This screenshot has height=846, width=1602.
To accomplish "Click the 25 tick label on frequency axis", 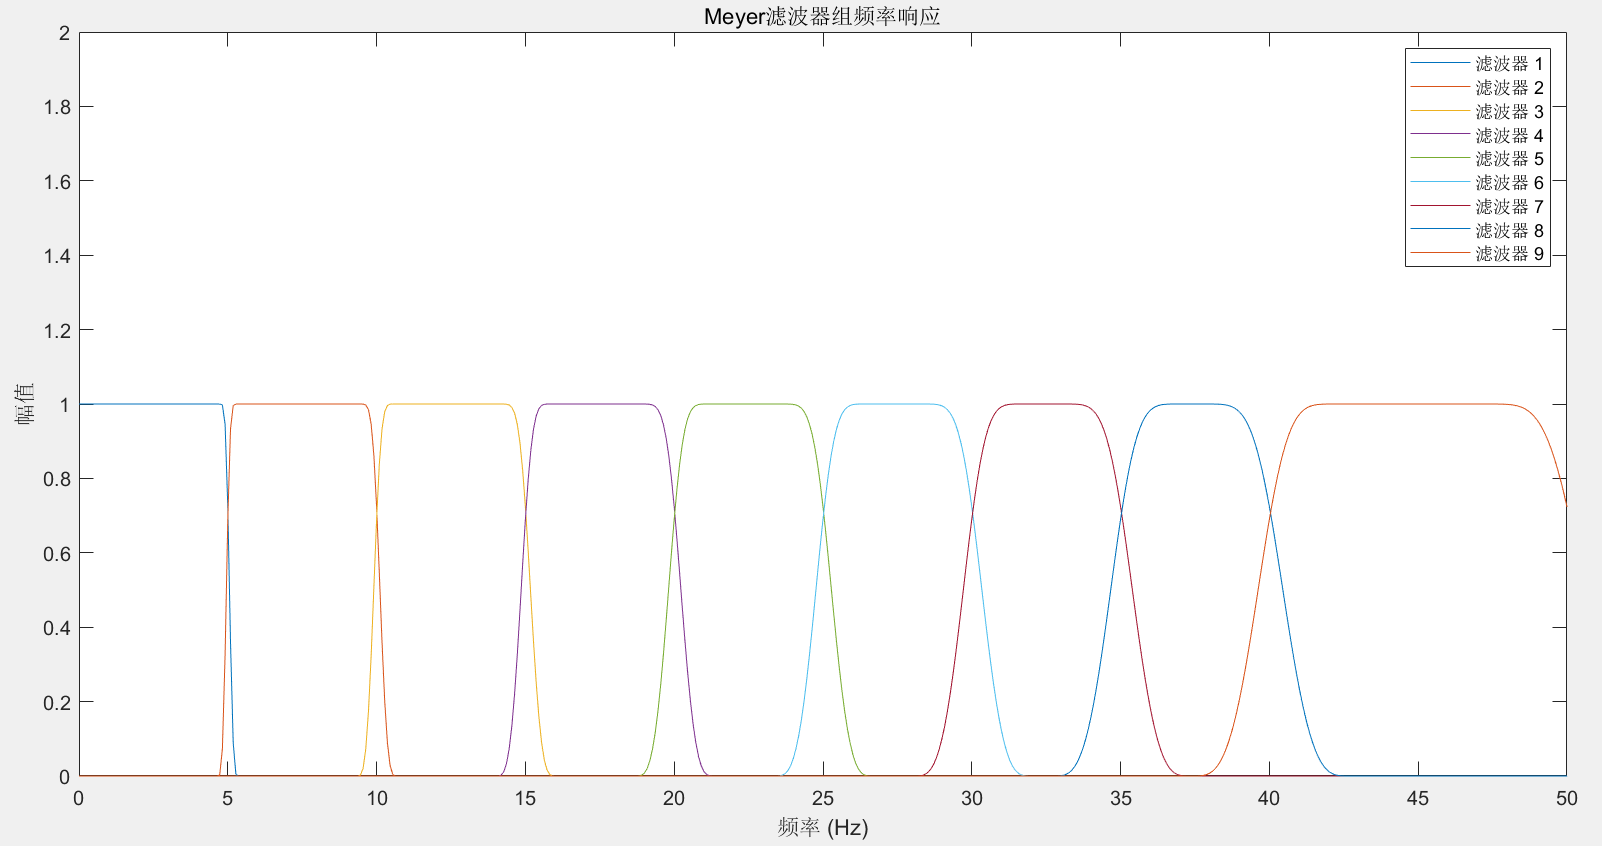I will click(x=823, y=798).
